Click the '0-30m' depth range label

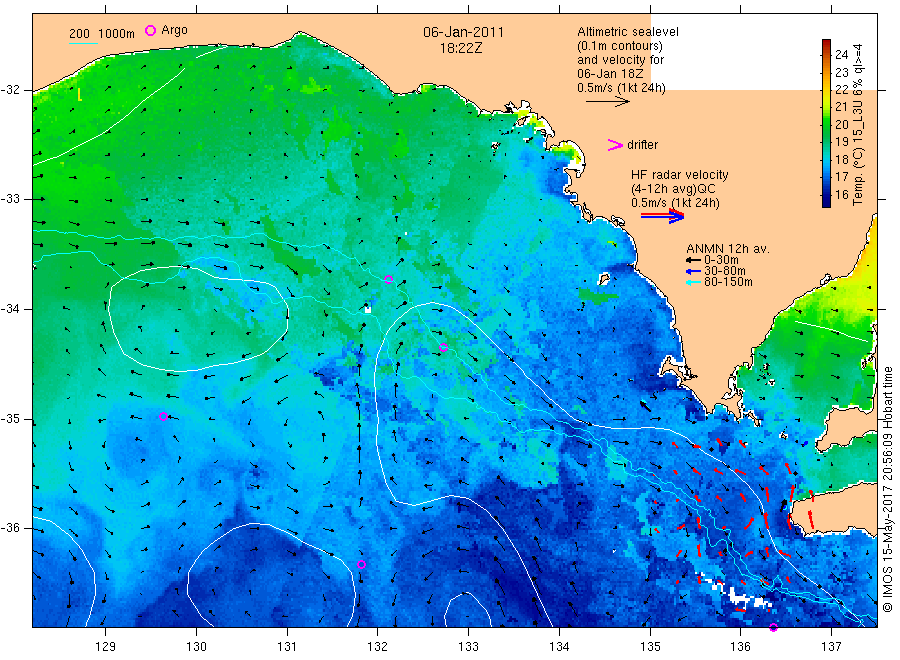tap(721, 260)
